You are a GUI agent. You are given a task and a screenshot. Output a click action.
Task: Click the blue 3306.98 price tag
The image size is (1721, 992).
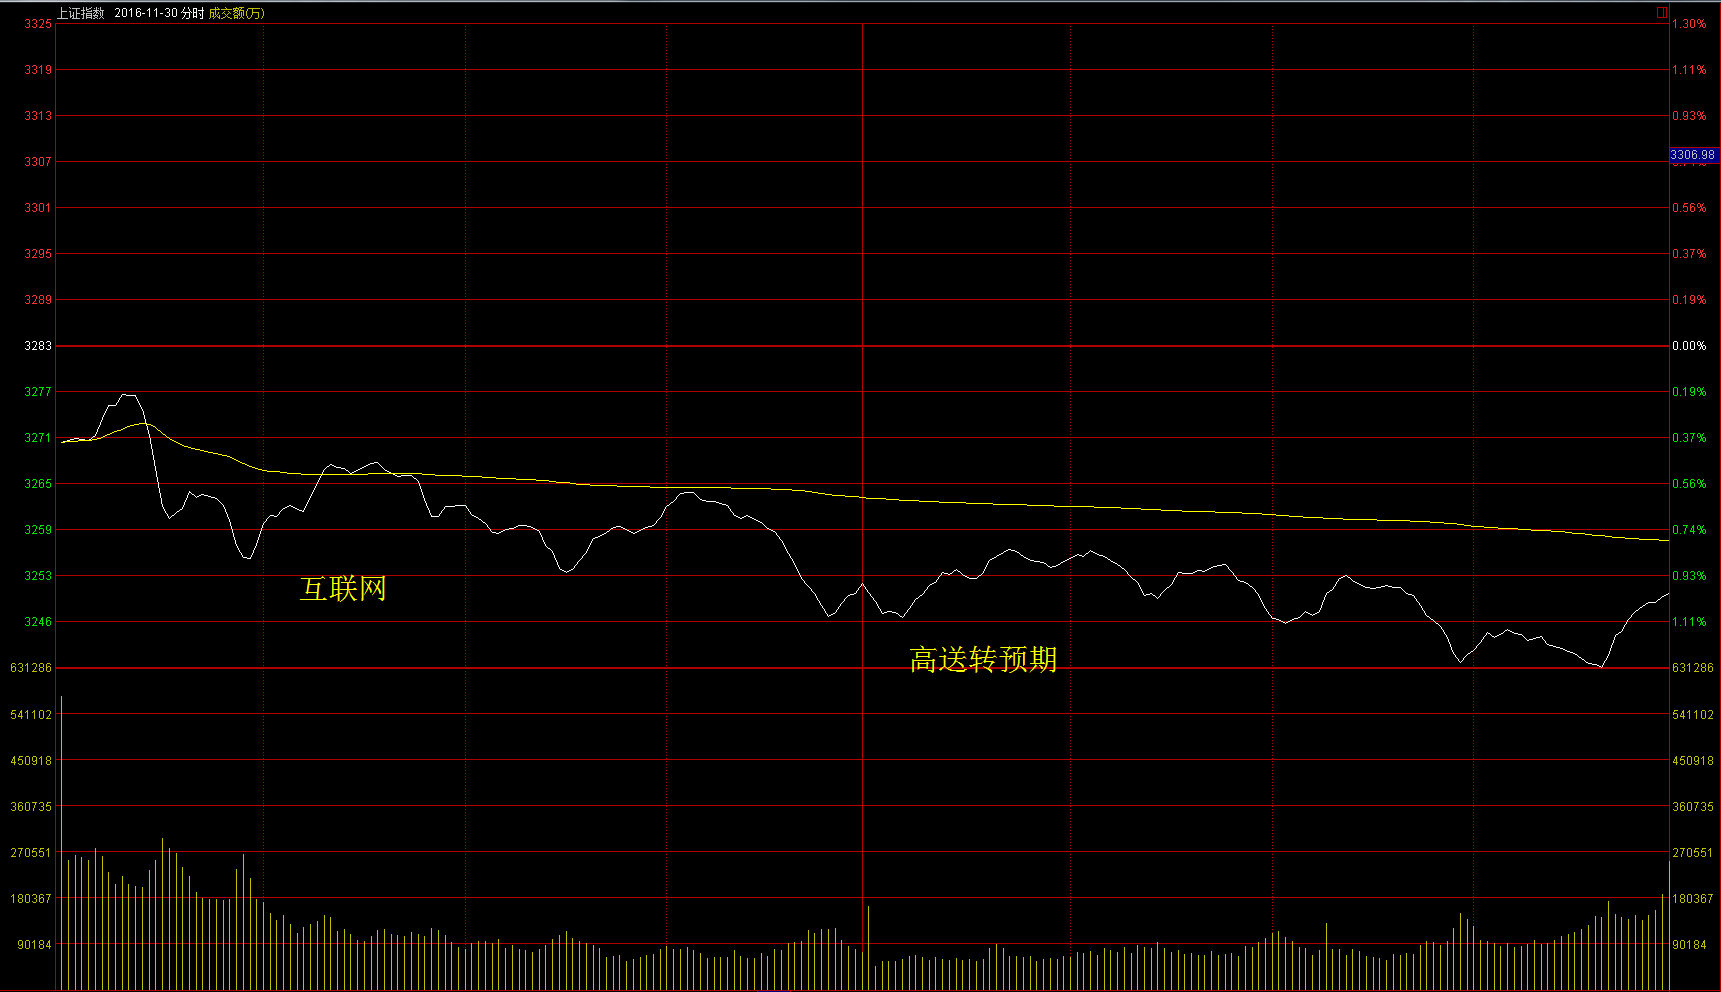(x=1692, y=155)
